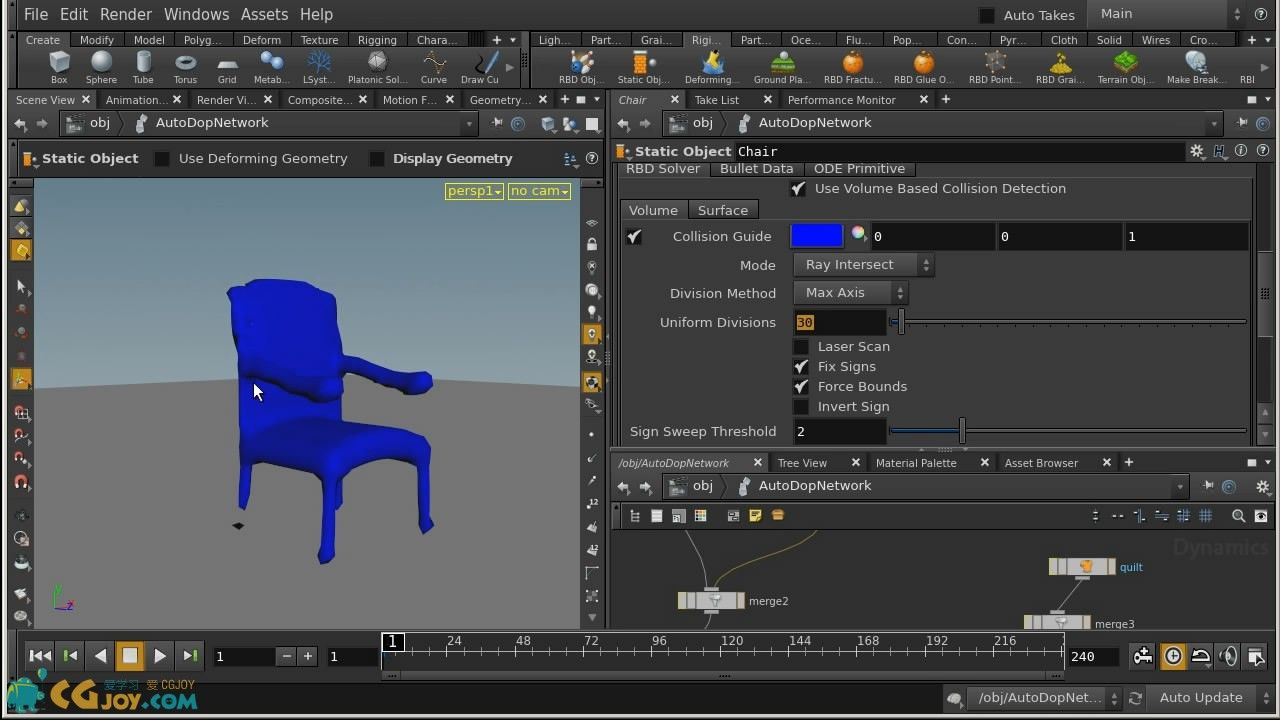Toggle Use Deforming Geometry checkbox

pos(162,159)
